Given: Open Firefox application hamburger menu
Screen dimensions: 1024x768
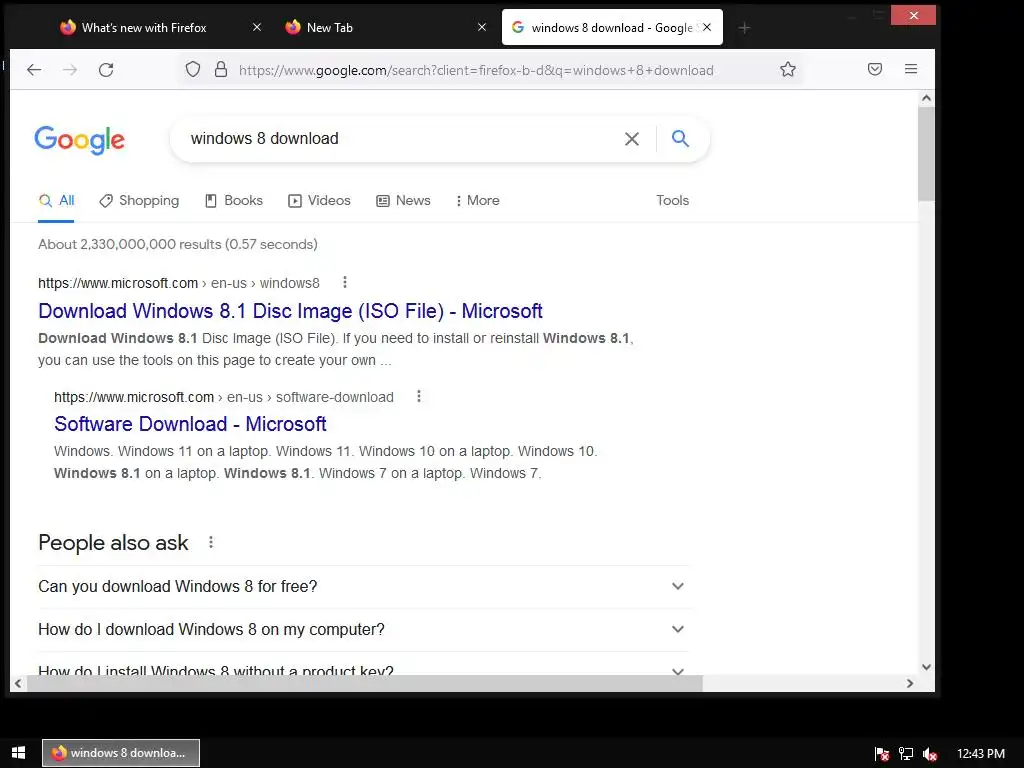Looking at the screenshot, I should 911,69.
